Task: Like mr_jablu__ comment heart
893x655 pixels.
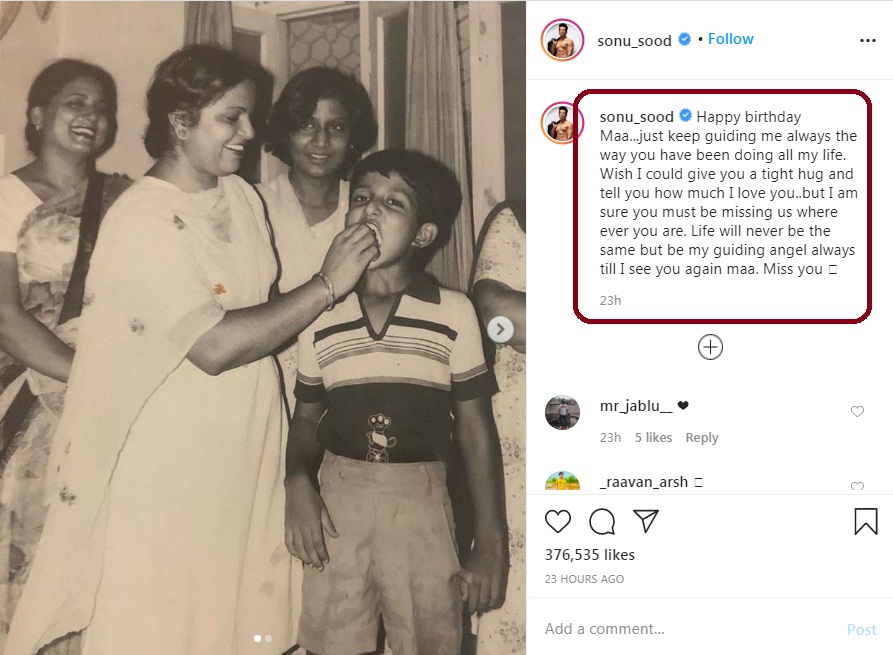Action: click(857, 412)
